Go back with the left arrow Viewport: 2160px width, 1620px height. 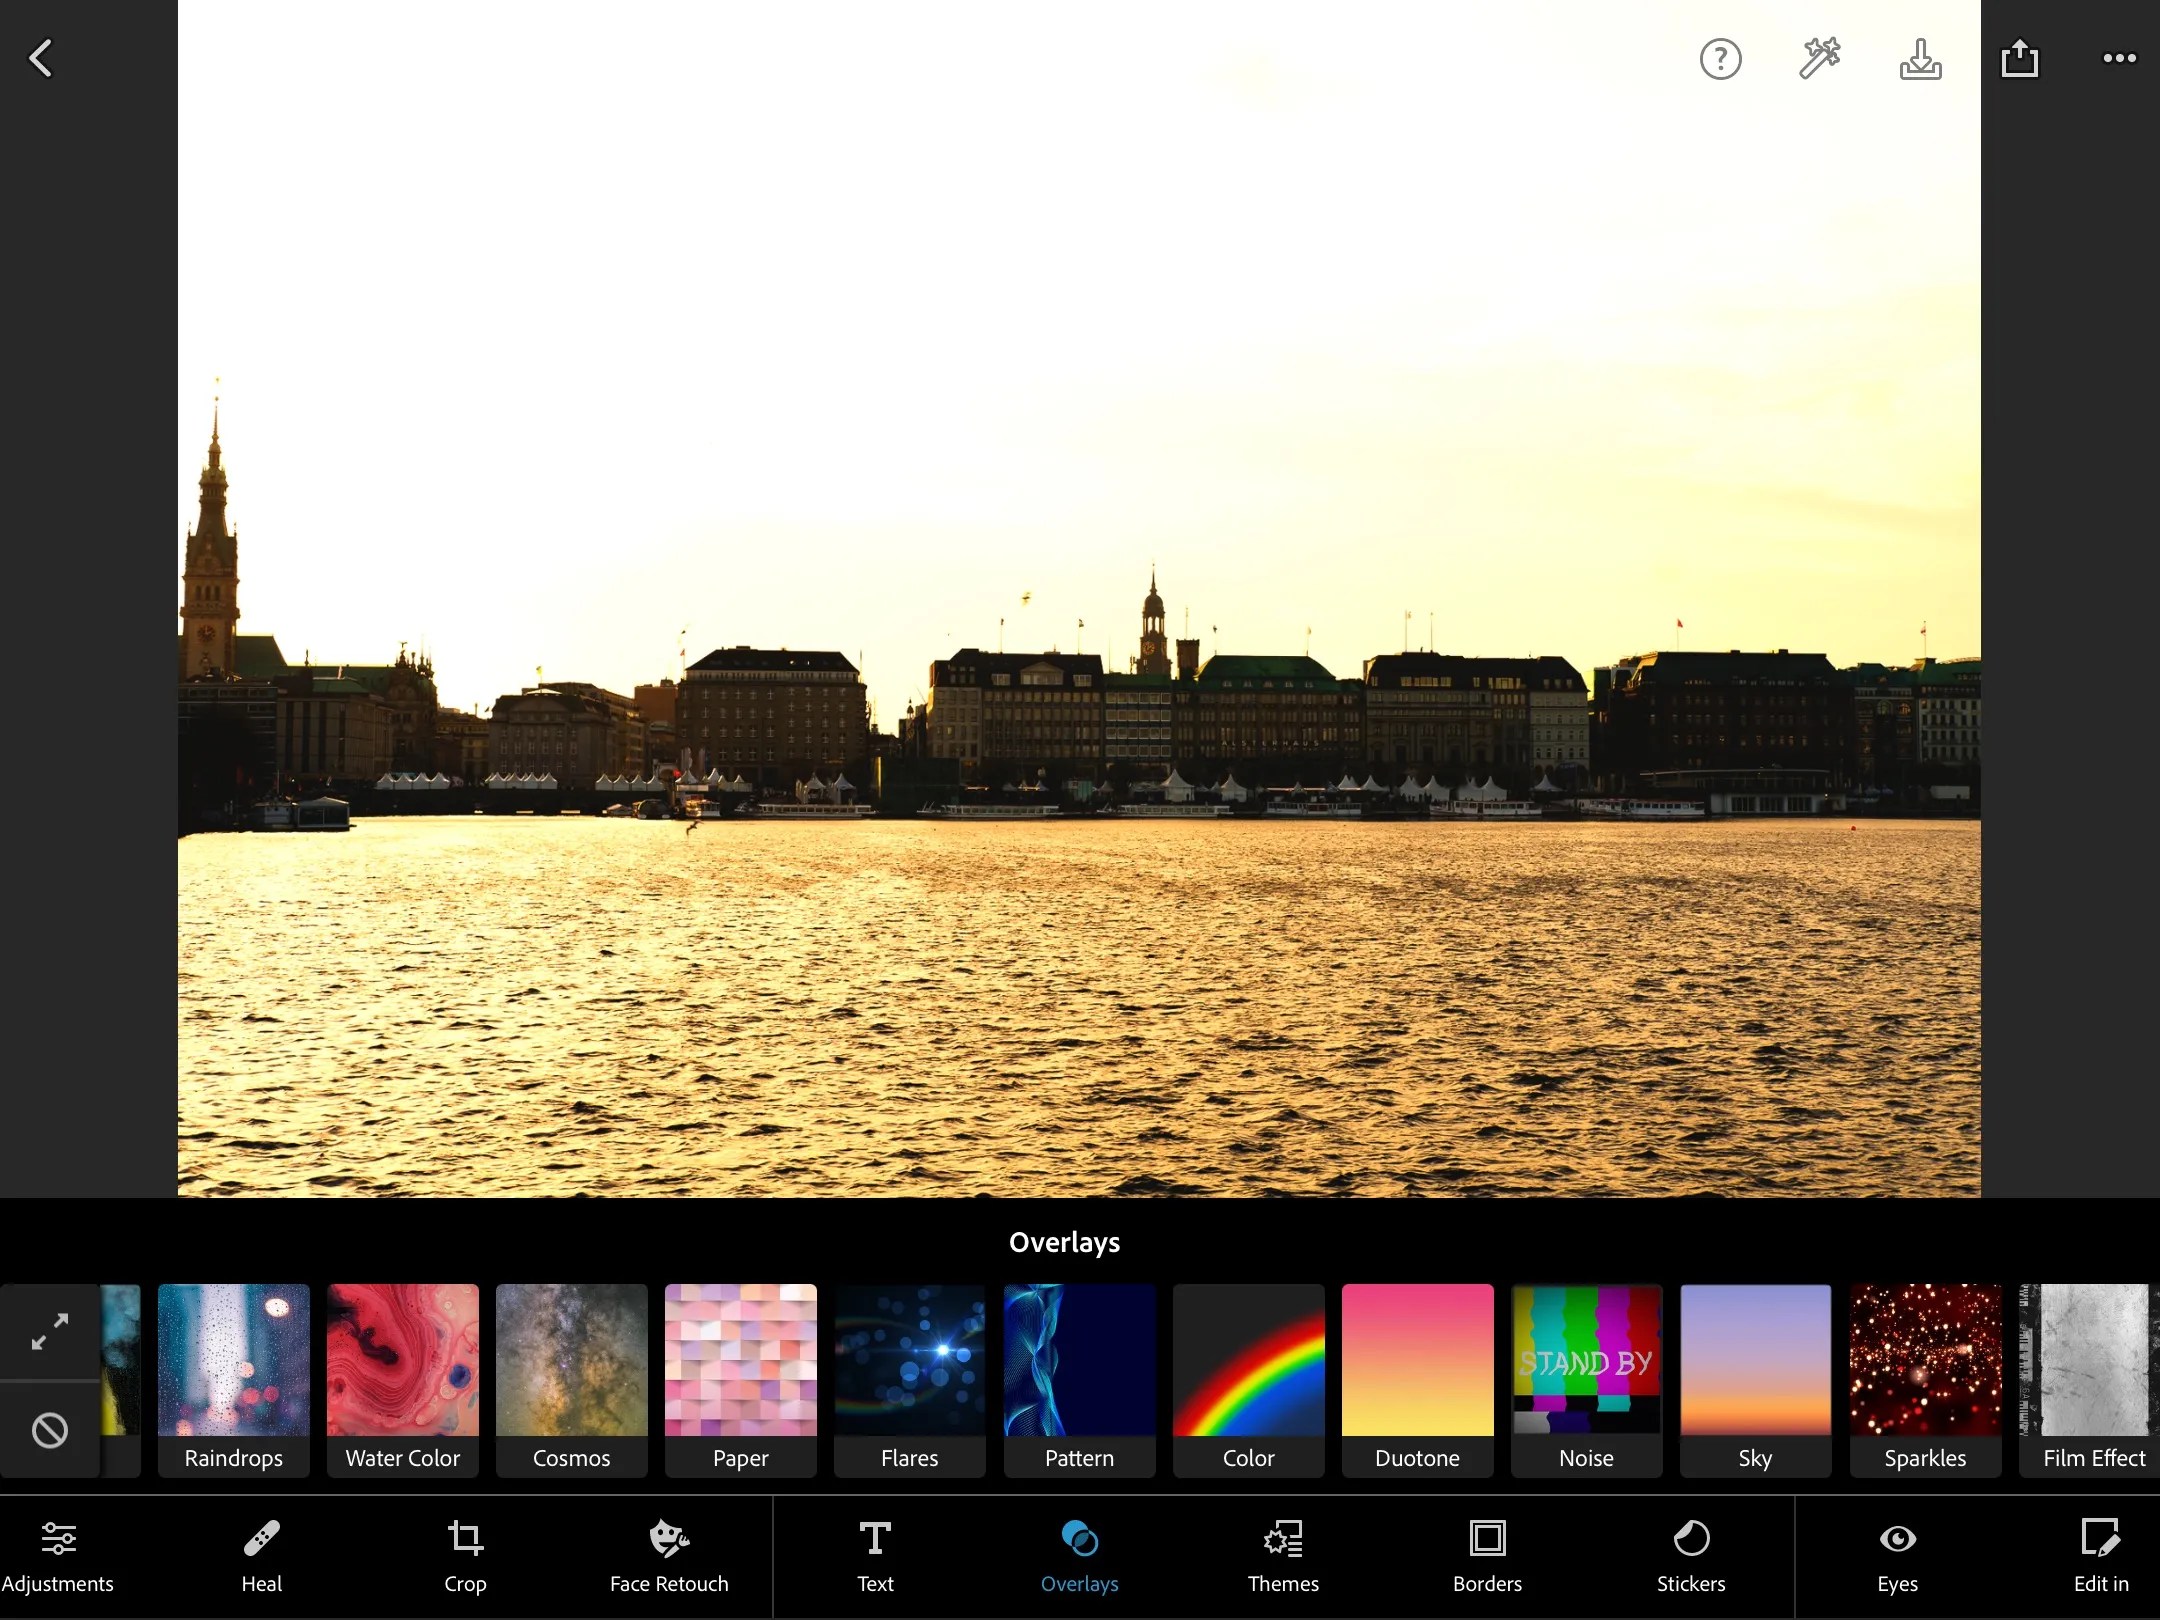(x=41, y=58)
